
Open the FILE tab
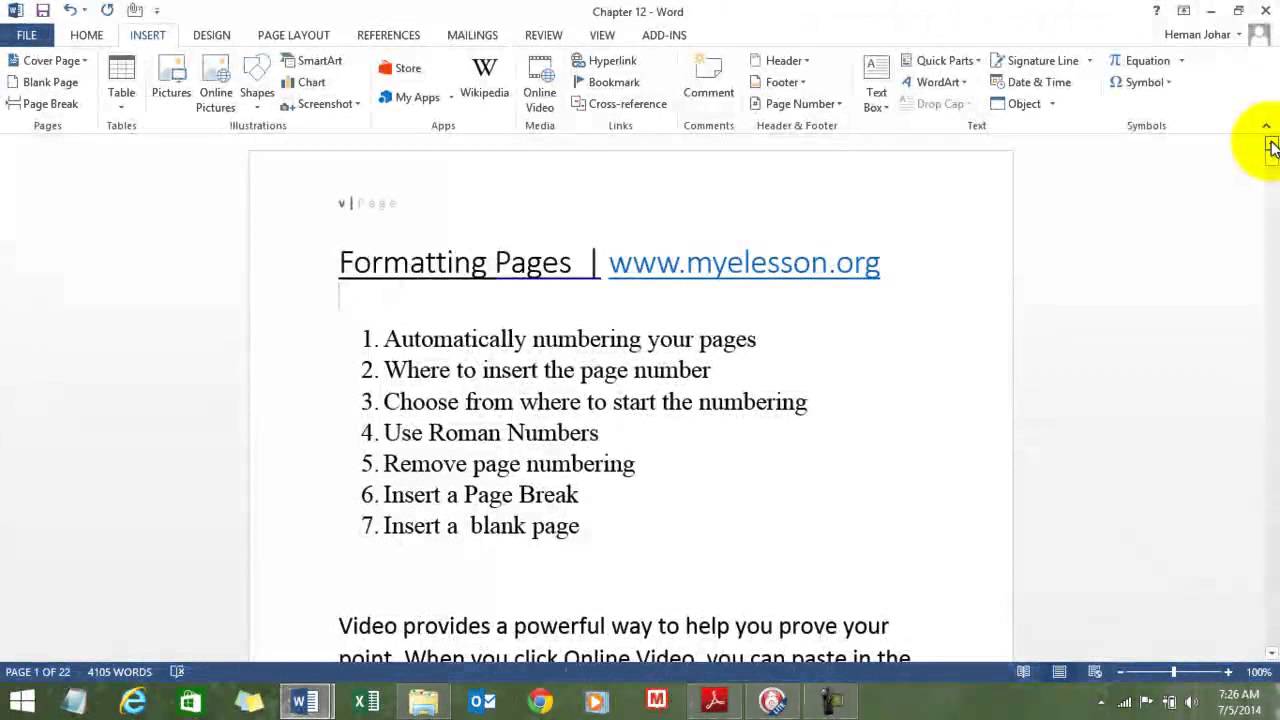click(26, 35)
